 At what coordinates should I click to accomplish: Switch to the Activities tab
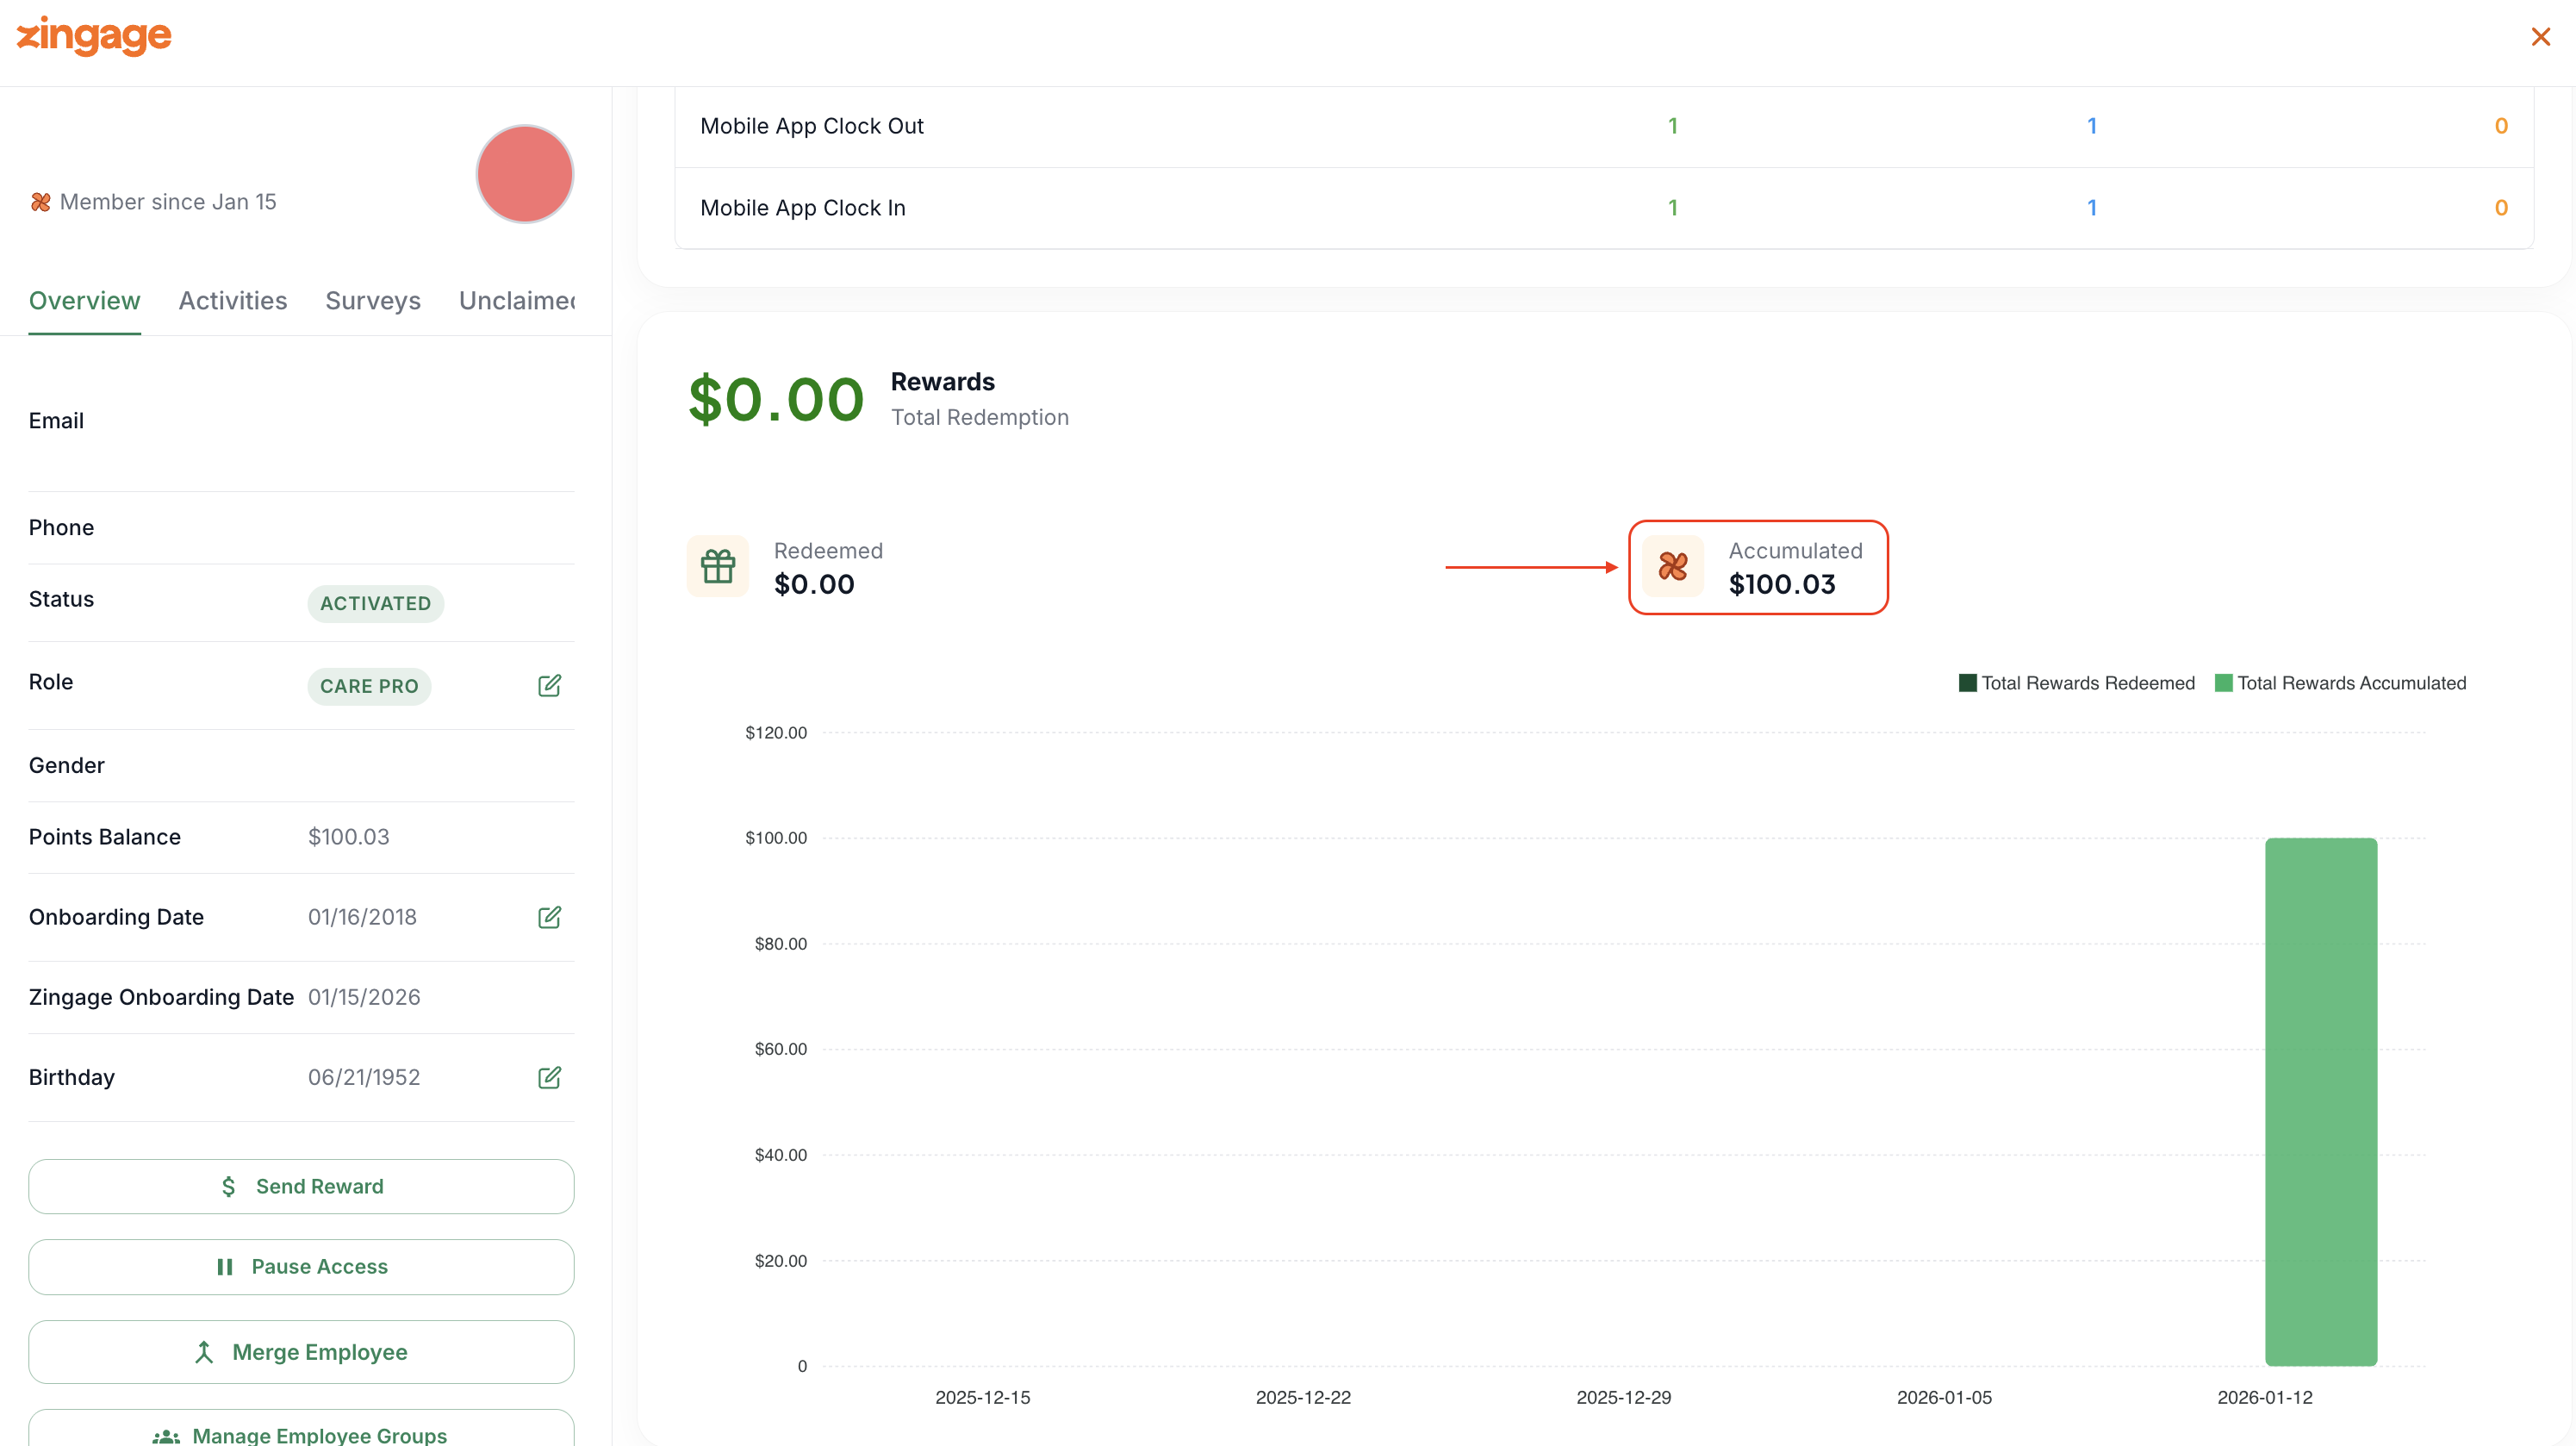tap(233, 301)
